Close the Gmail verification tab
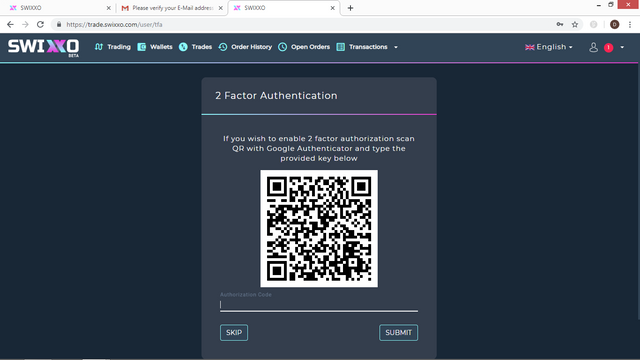 tap(220, 8)
